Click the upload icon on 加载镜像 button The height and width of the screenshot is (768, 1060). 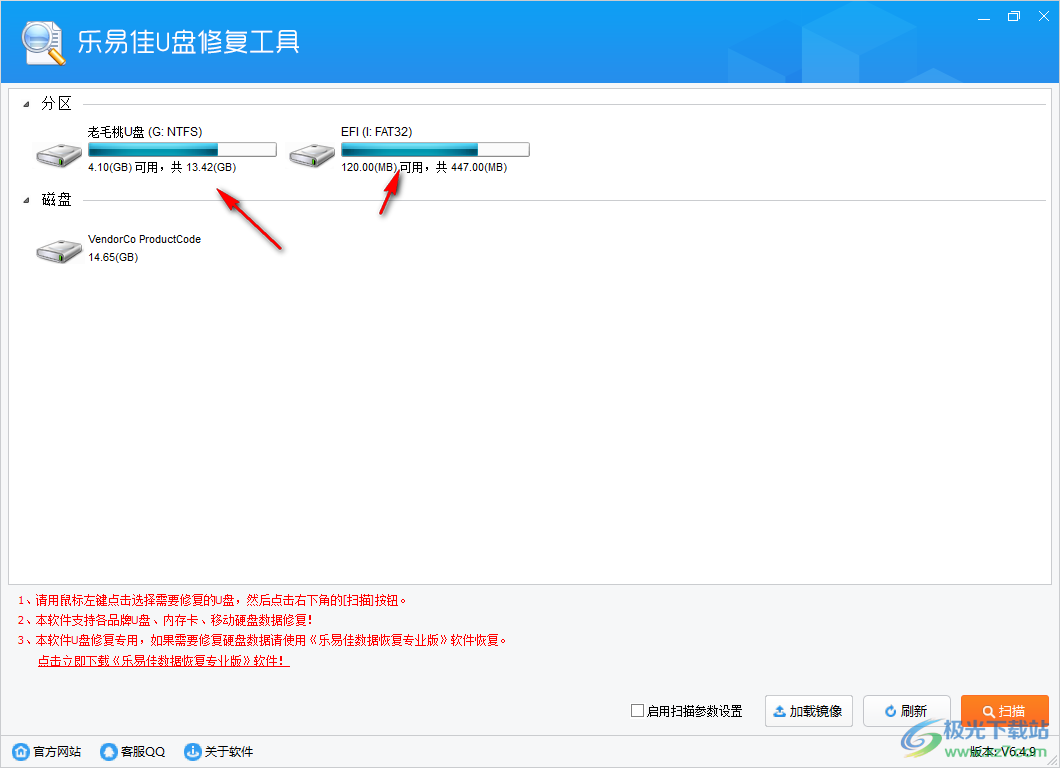pos(779,710)
